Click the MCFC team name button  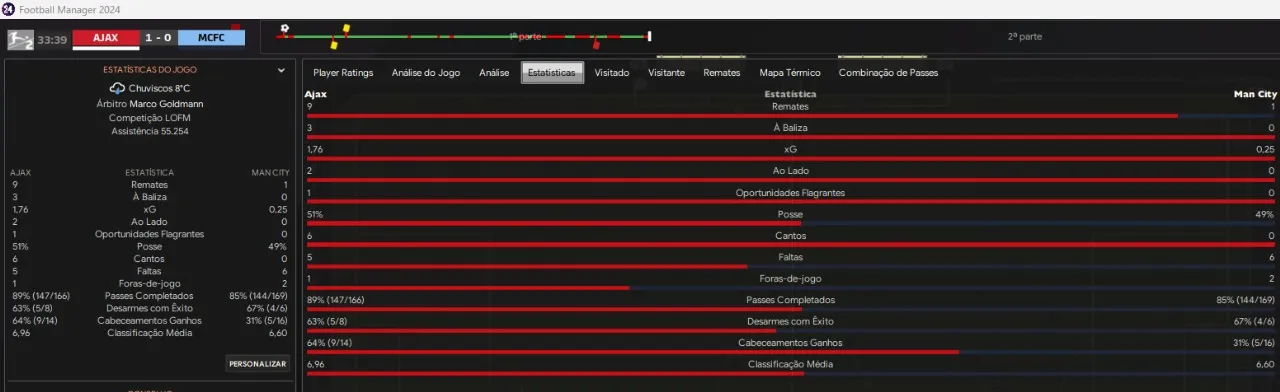[210, 38]
